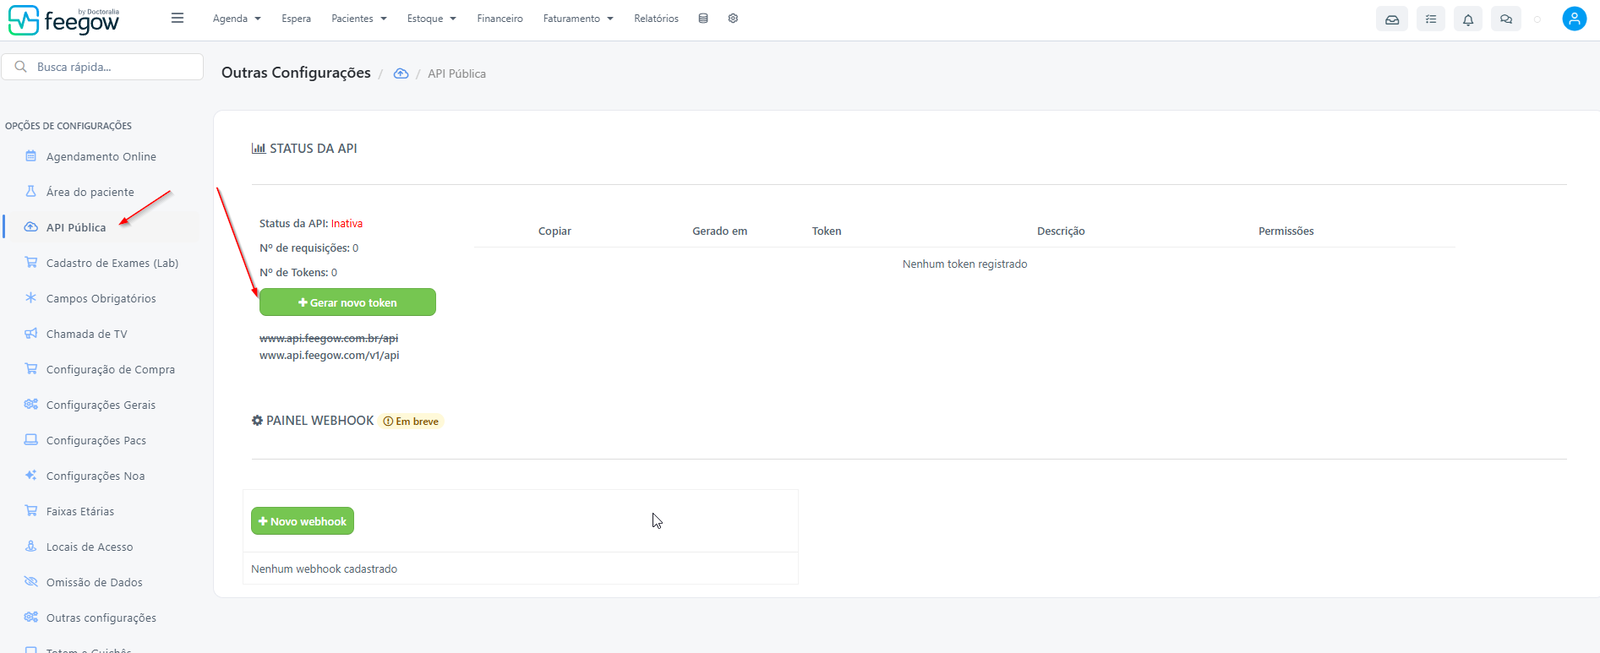Click the Campos Obrigatórios asterisk icon
Viewport: 1600px width, 653px height.
(x=31, y=298)
